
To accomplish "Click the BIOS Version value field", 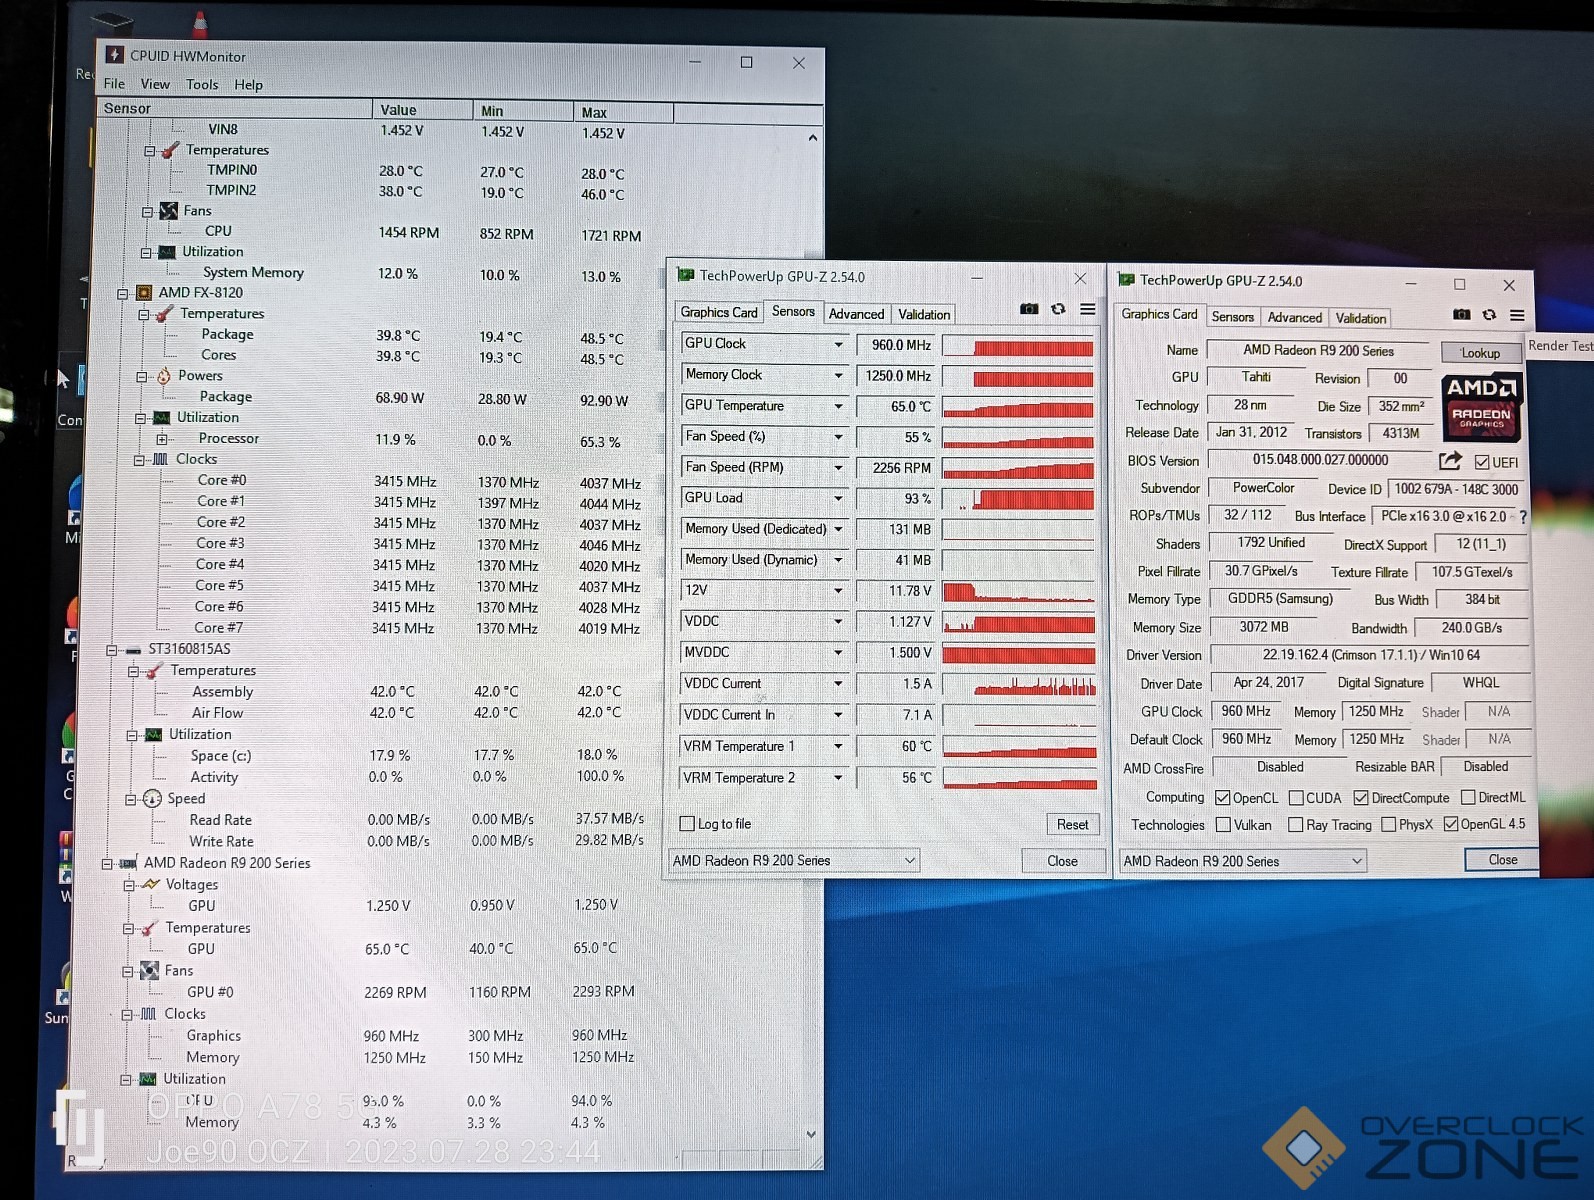I will pyautogui.click(x=1320, y=460).
